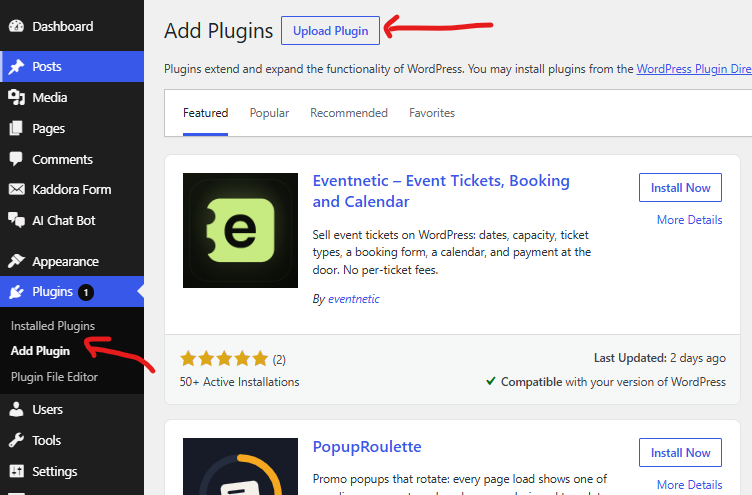This screenshot has height=495, width=752.
Task: Install the PopupRoulette plugin now
Action: (680, 452)
